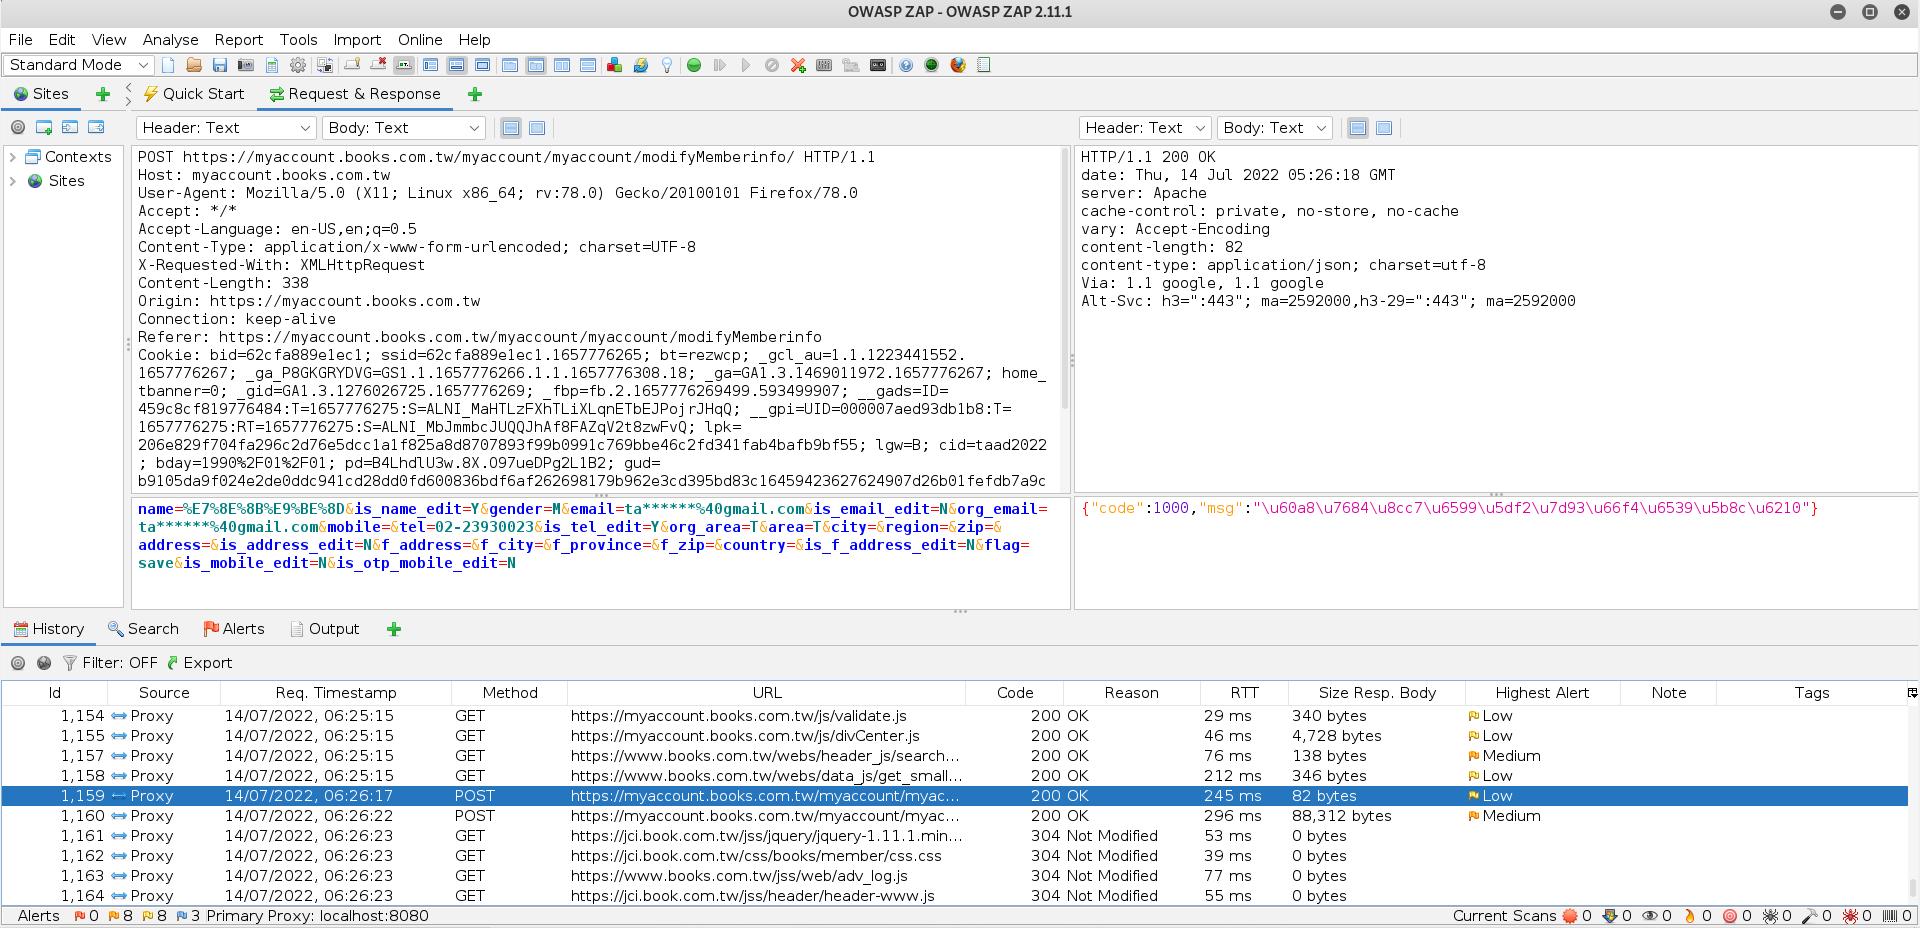Image resolution: width=1920 pixels, height=928 pixels.
Task: Open the Analyse menu
Action: point(171,40)
